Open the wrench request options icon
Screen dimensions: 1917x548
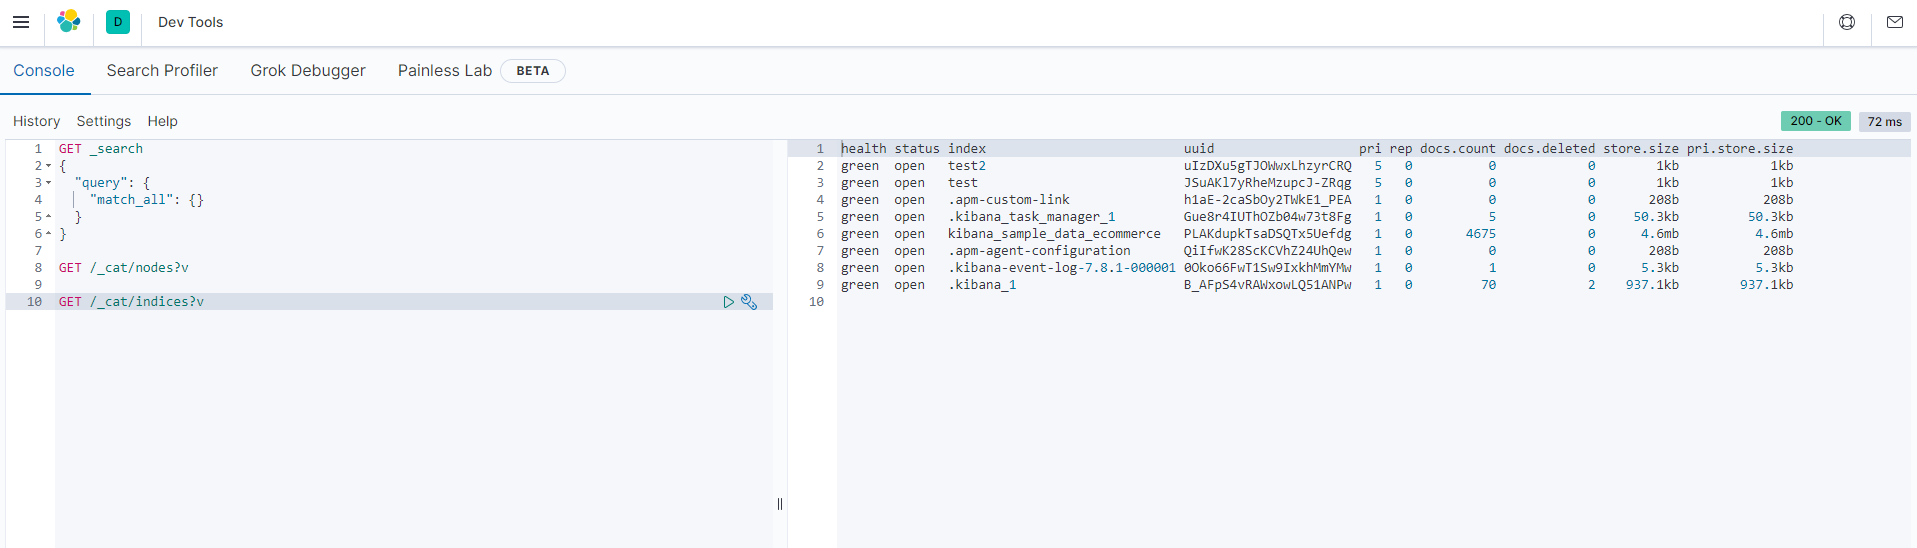pos(749,302)
